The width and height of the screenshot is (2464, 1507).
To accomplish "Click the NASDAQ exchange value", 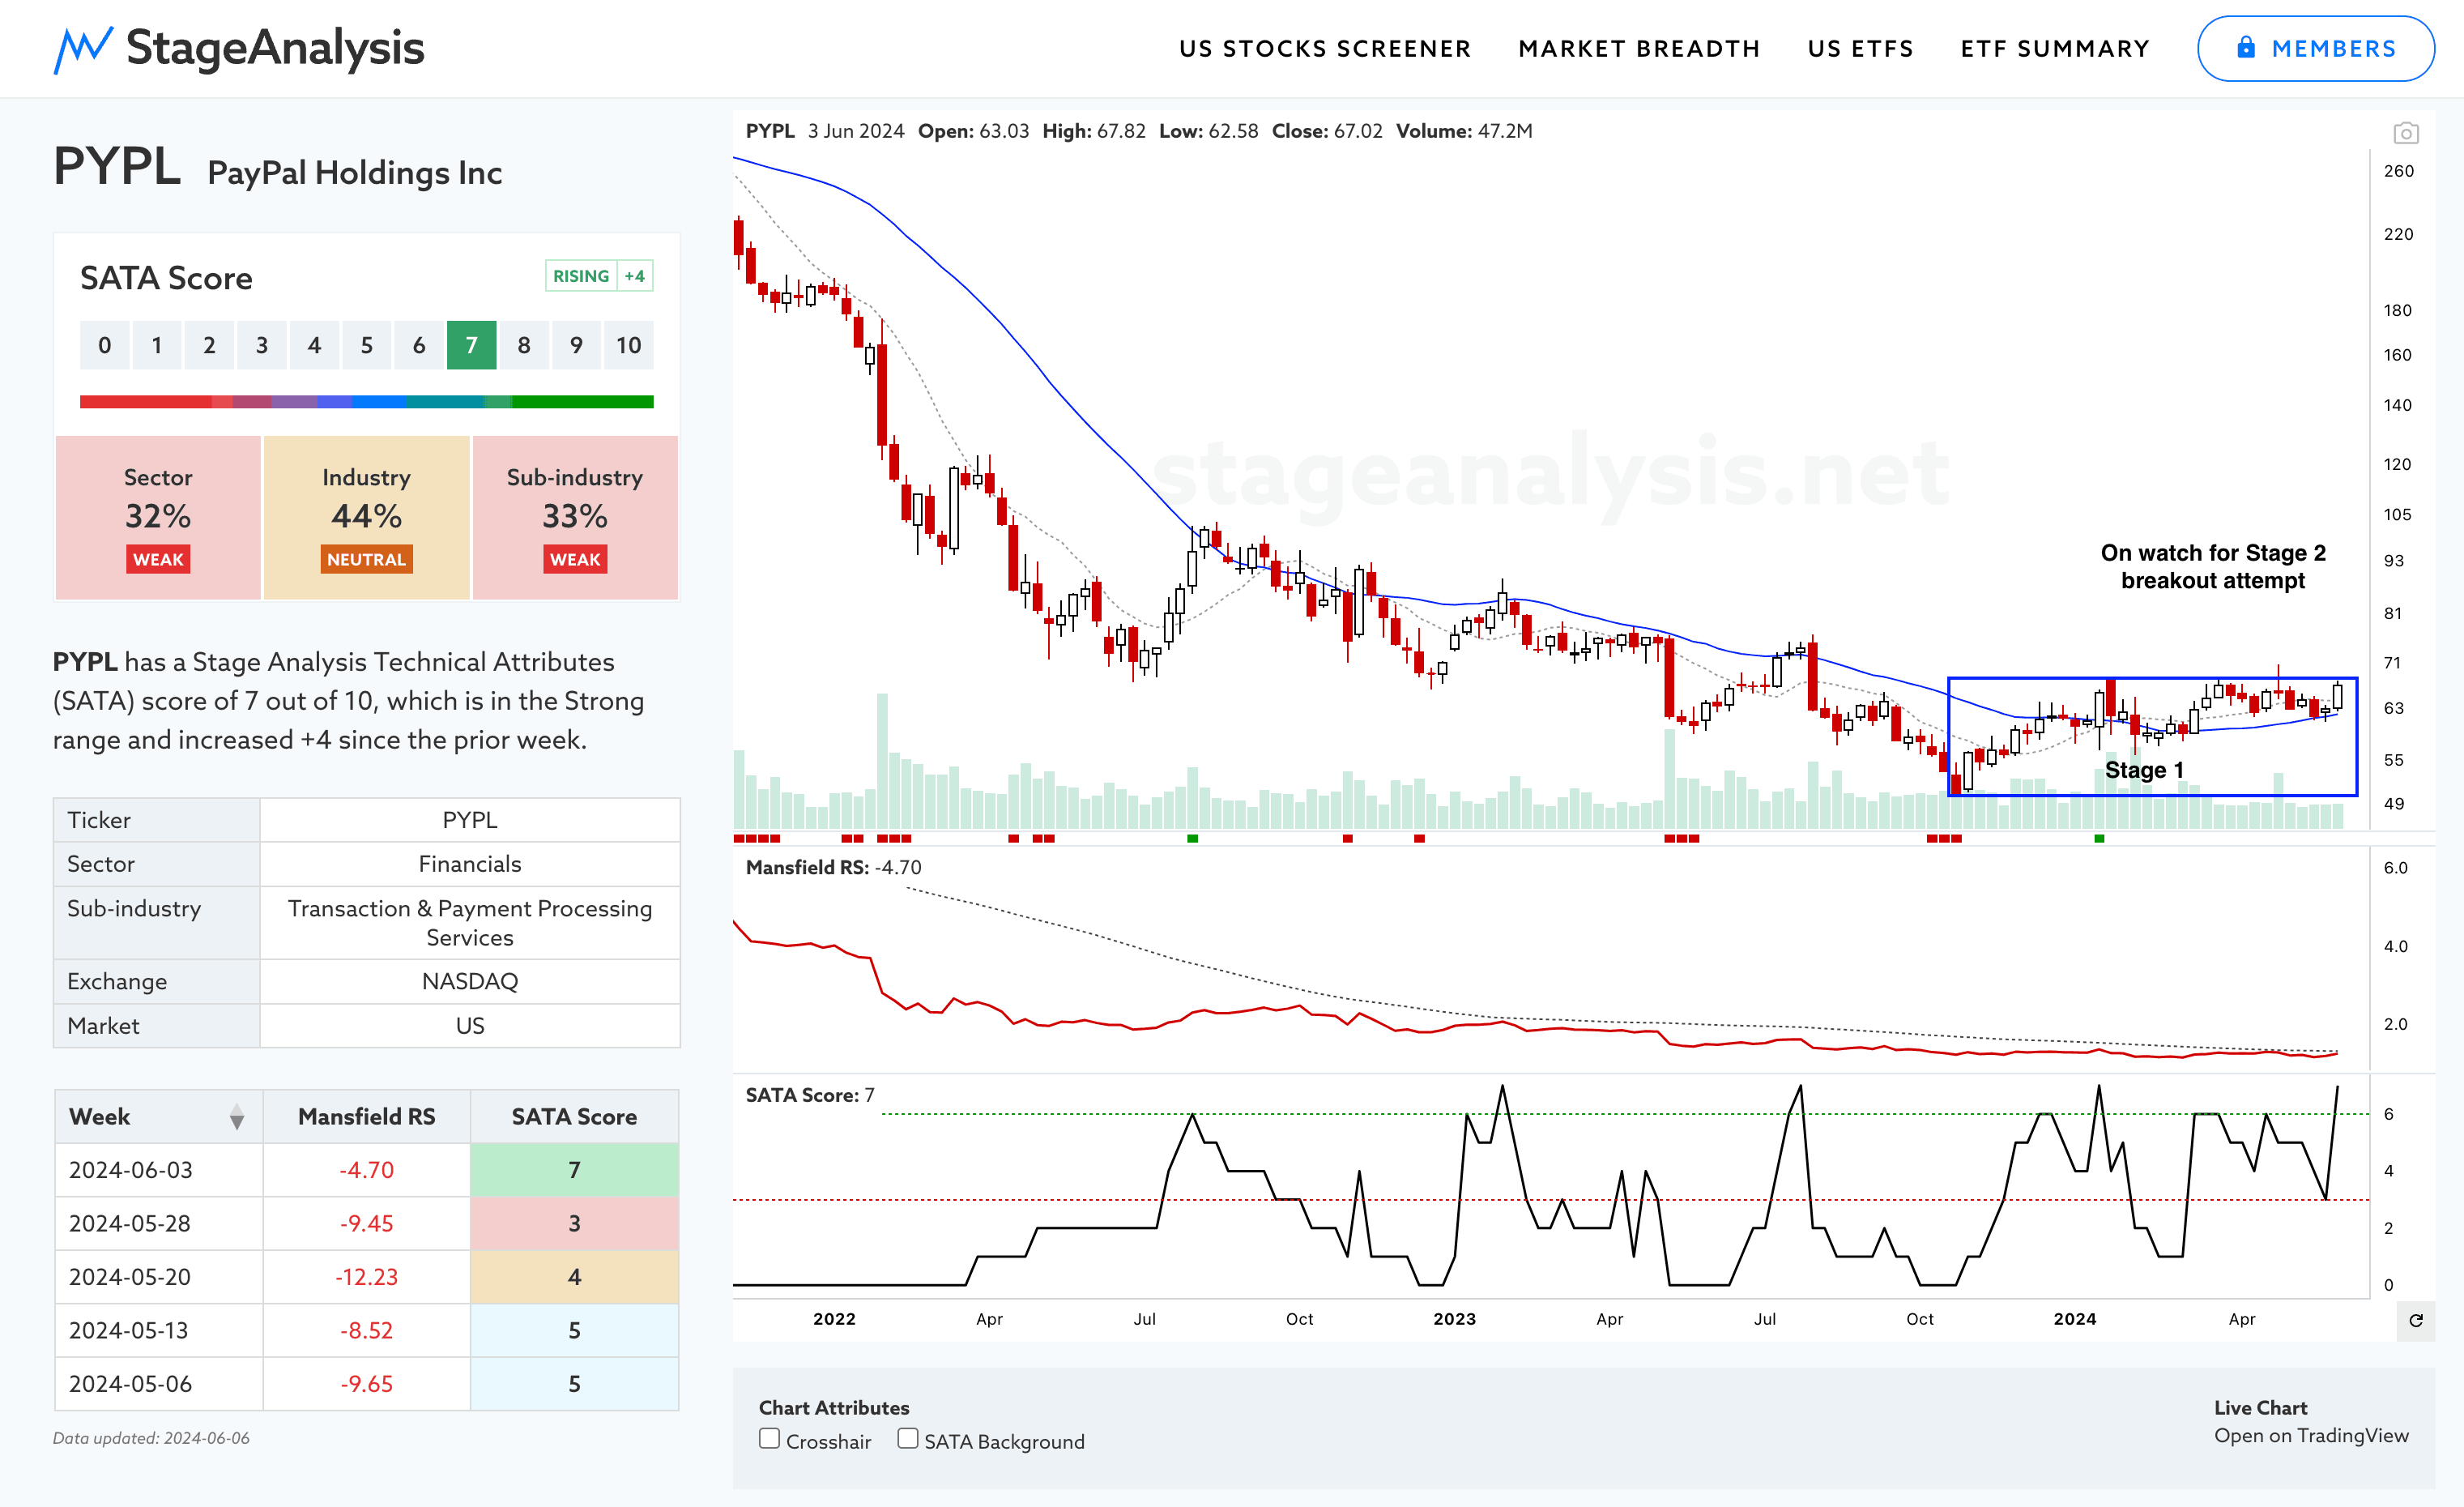I will (470, 982).
